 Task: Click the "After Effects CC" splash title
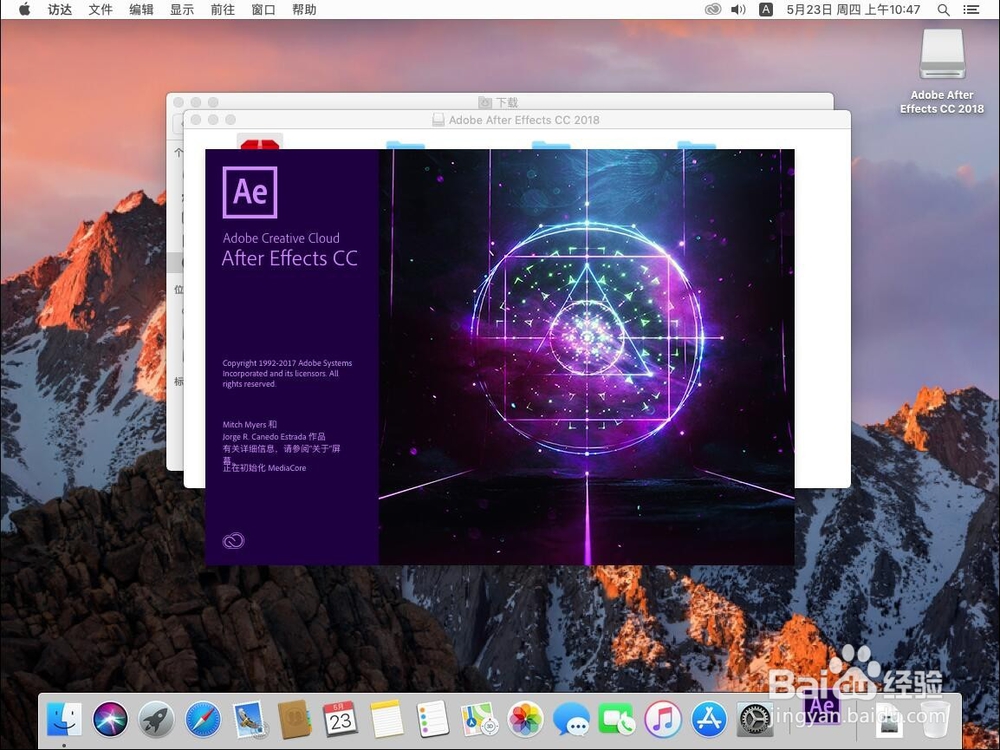click(x=290, y=258)
